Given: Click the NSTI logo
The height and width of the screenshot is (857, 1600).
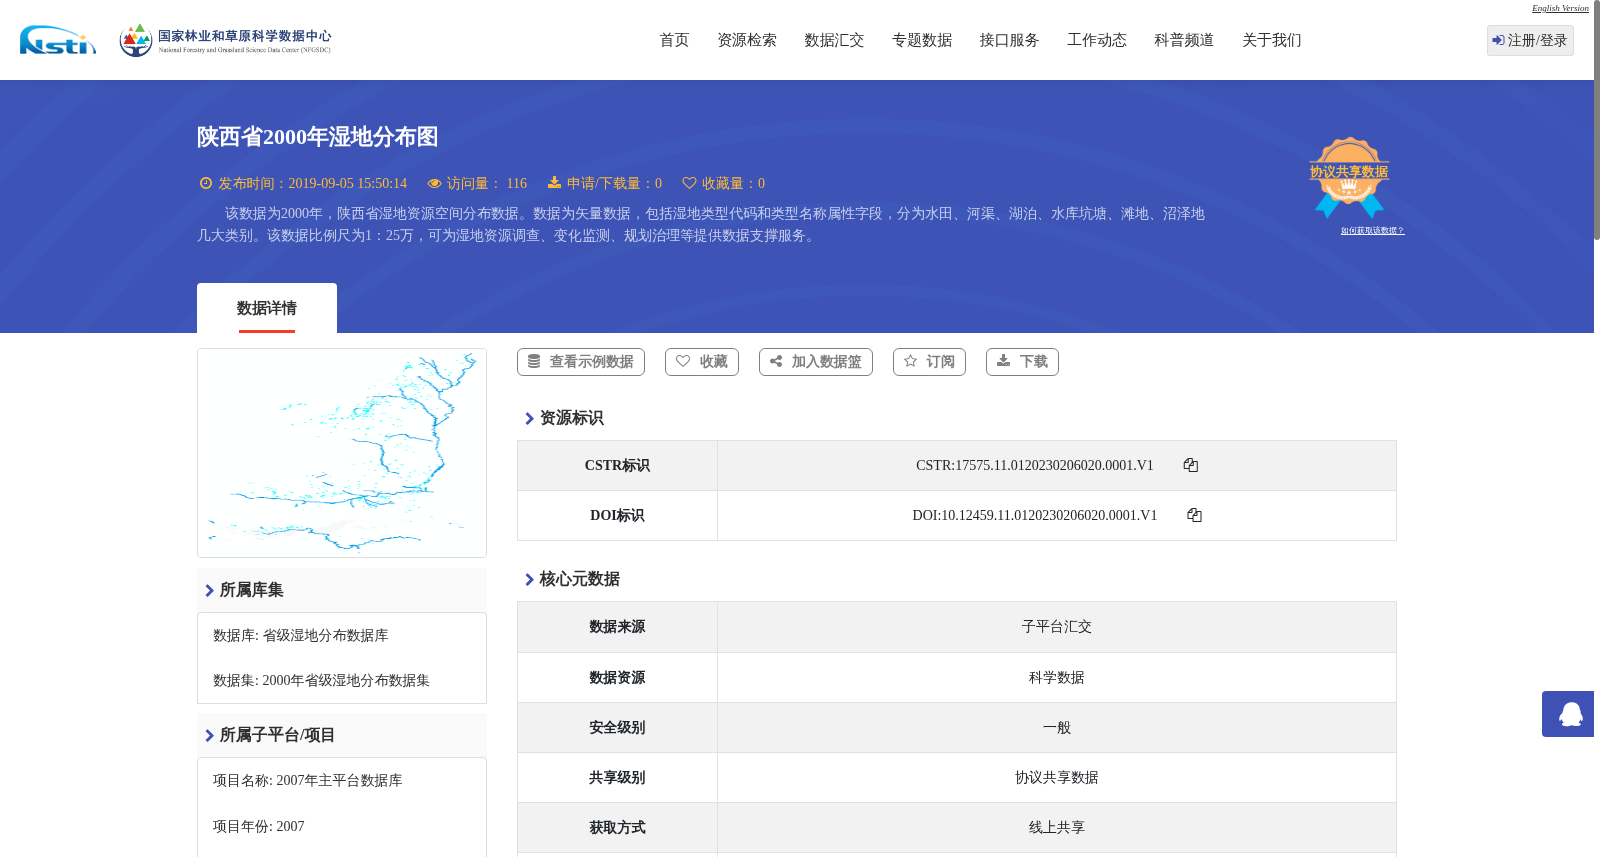Looking at the screenshot, I should click(58, 40).
